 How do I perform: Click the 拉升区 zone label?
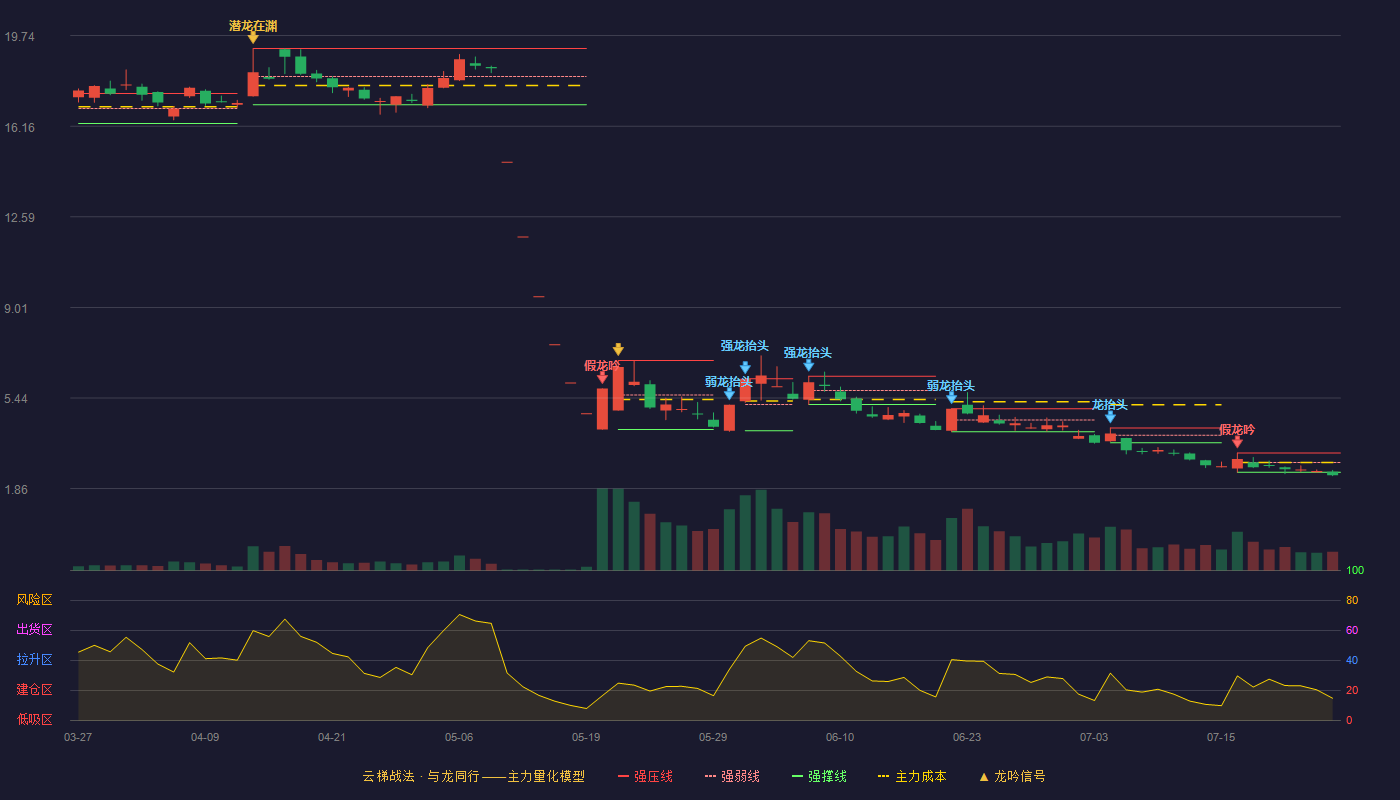tap(34, 660)
